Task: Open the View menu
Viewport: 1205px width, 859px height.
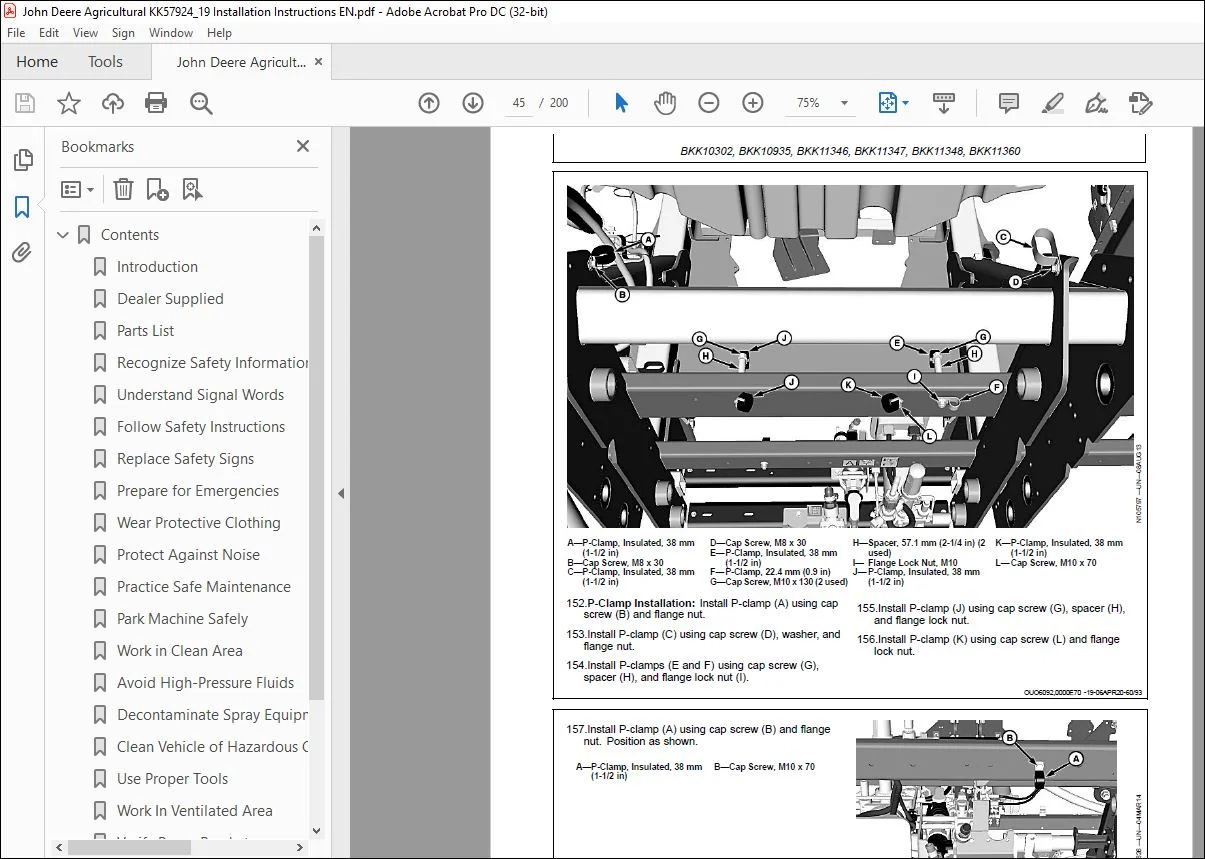Action: pyautogui.click(x=86, y=33)
